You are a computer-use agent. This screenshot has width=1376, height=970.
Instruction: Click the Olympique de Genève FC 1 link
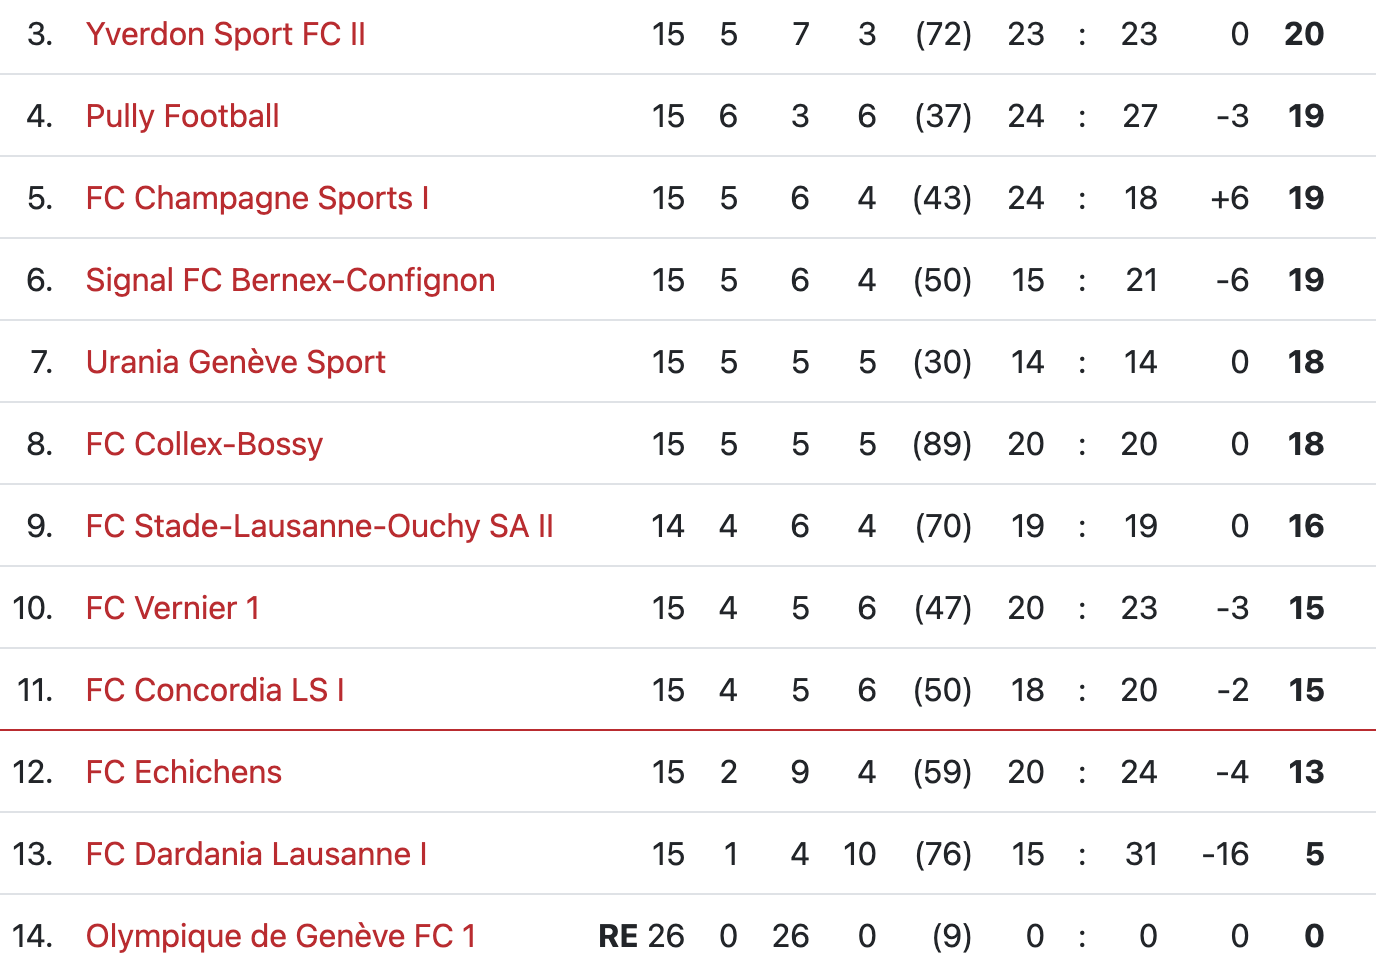(x=280, y=937)
